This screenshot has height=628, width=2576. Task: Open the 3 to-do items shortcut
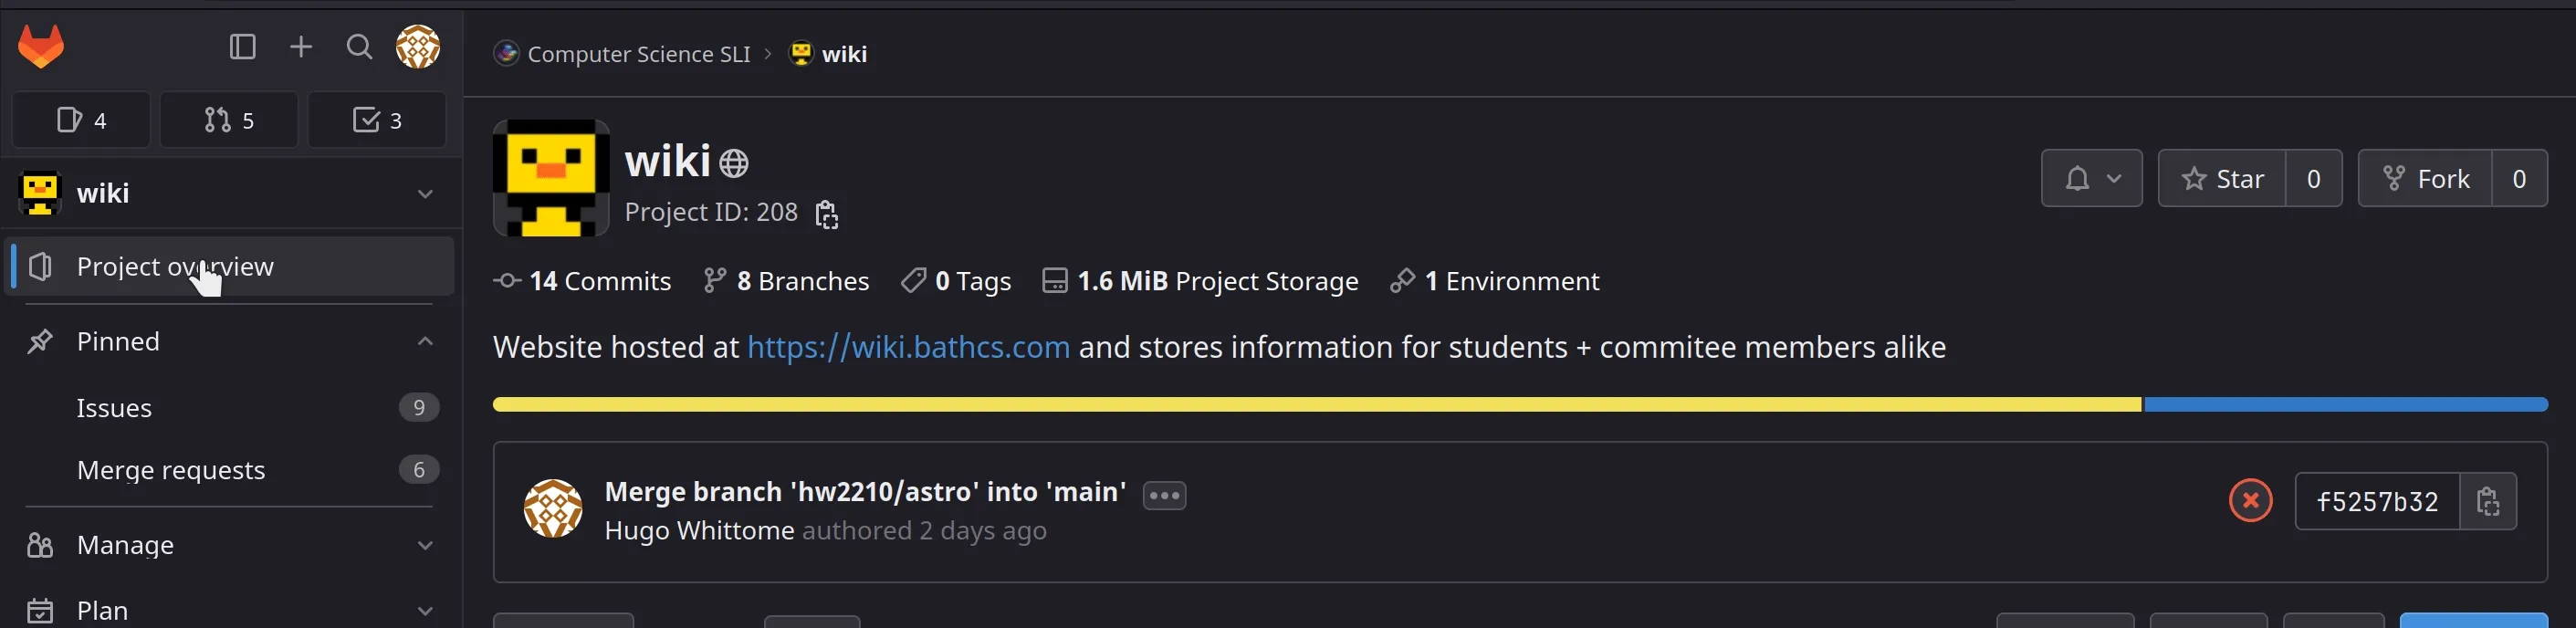click(x=377, y=119)
